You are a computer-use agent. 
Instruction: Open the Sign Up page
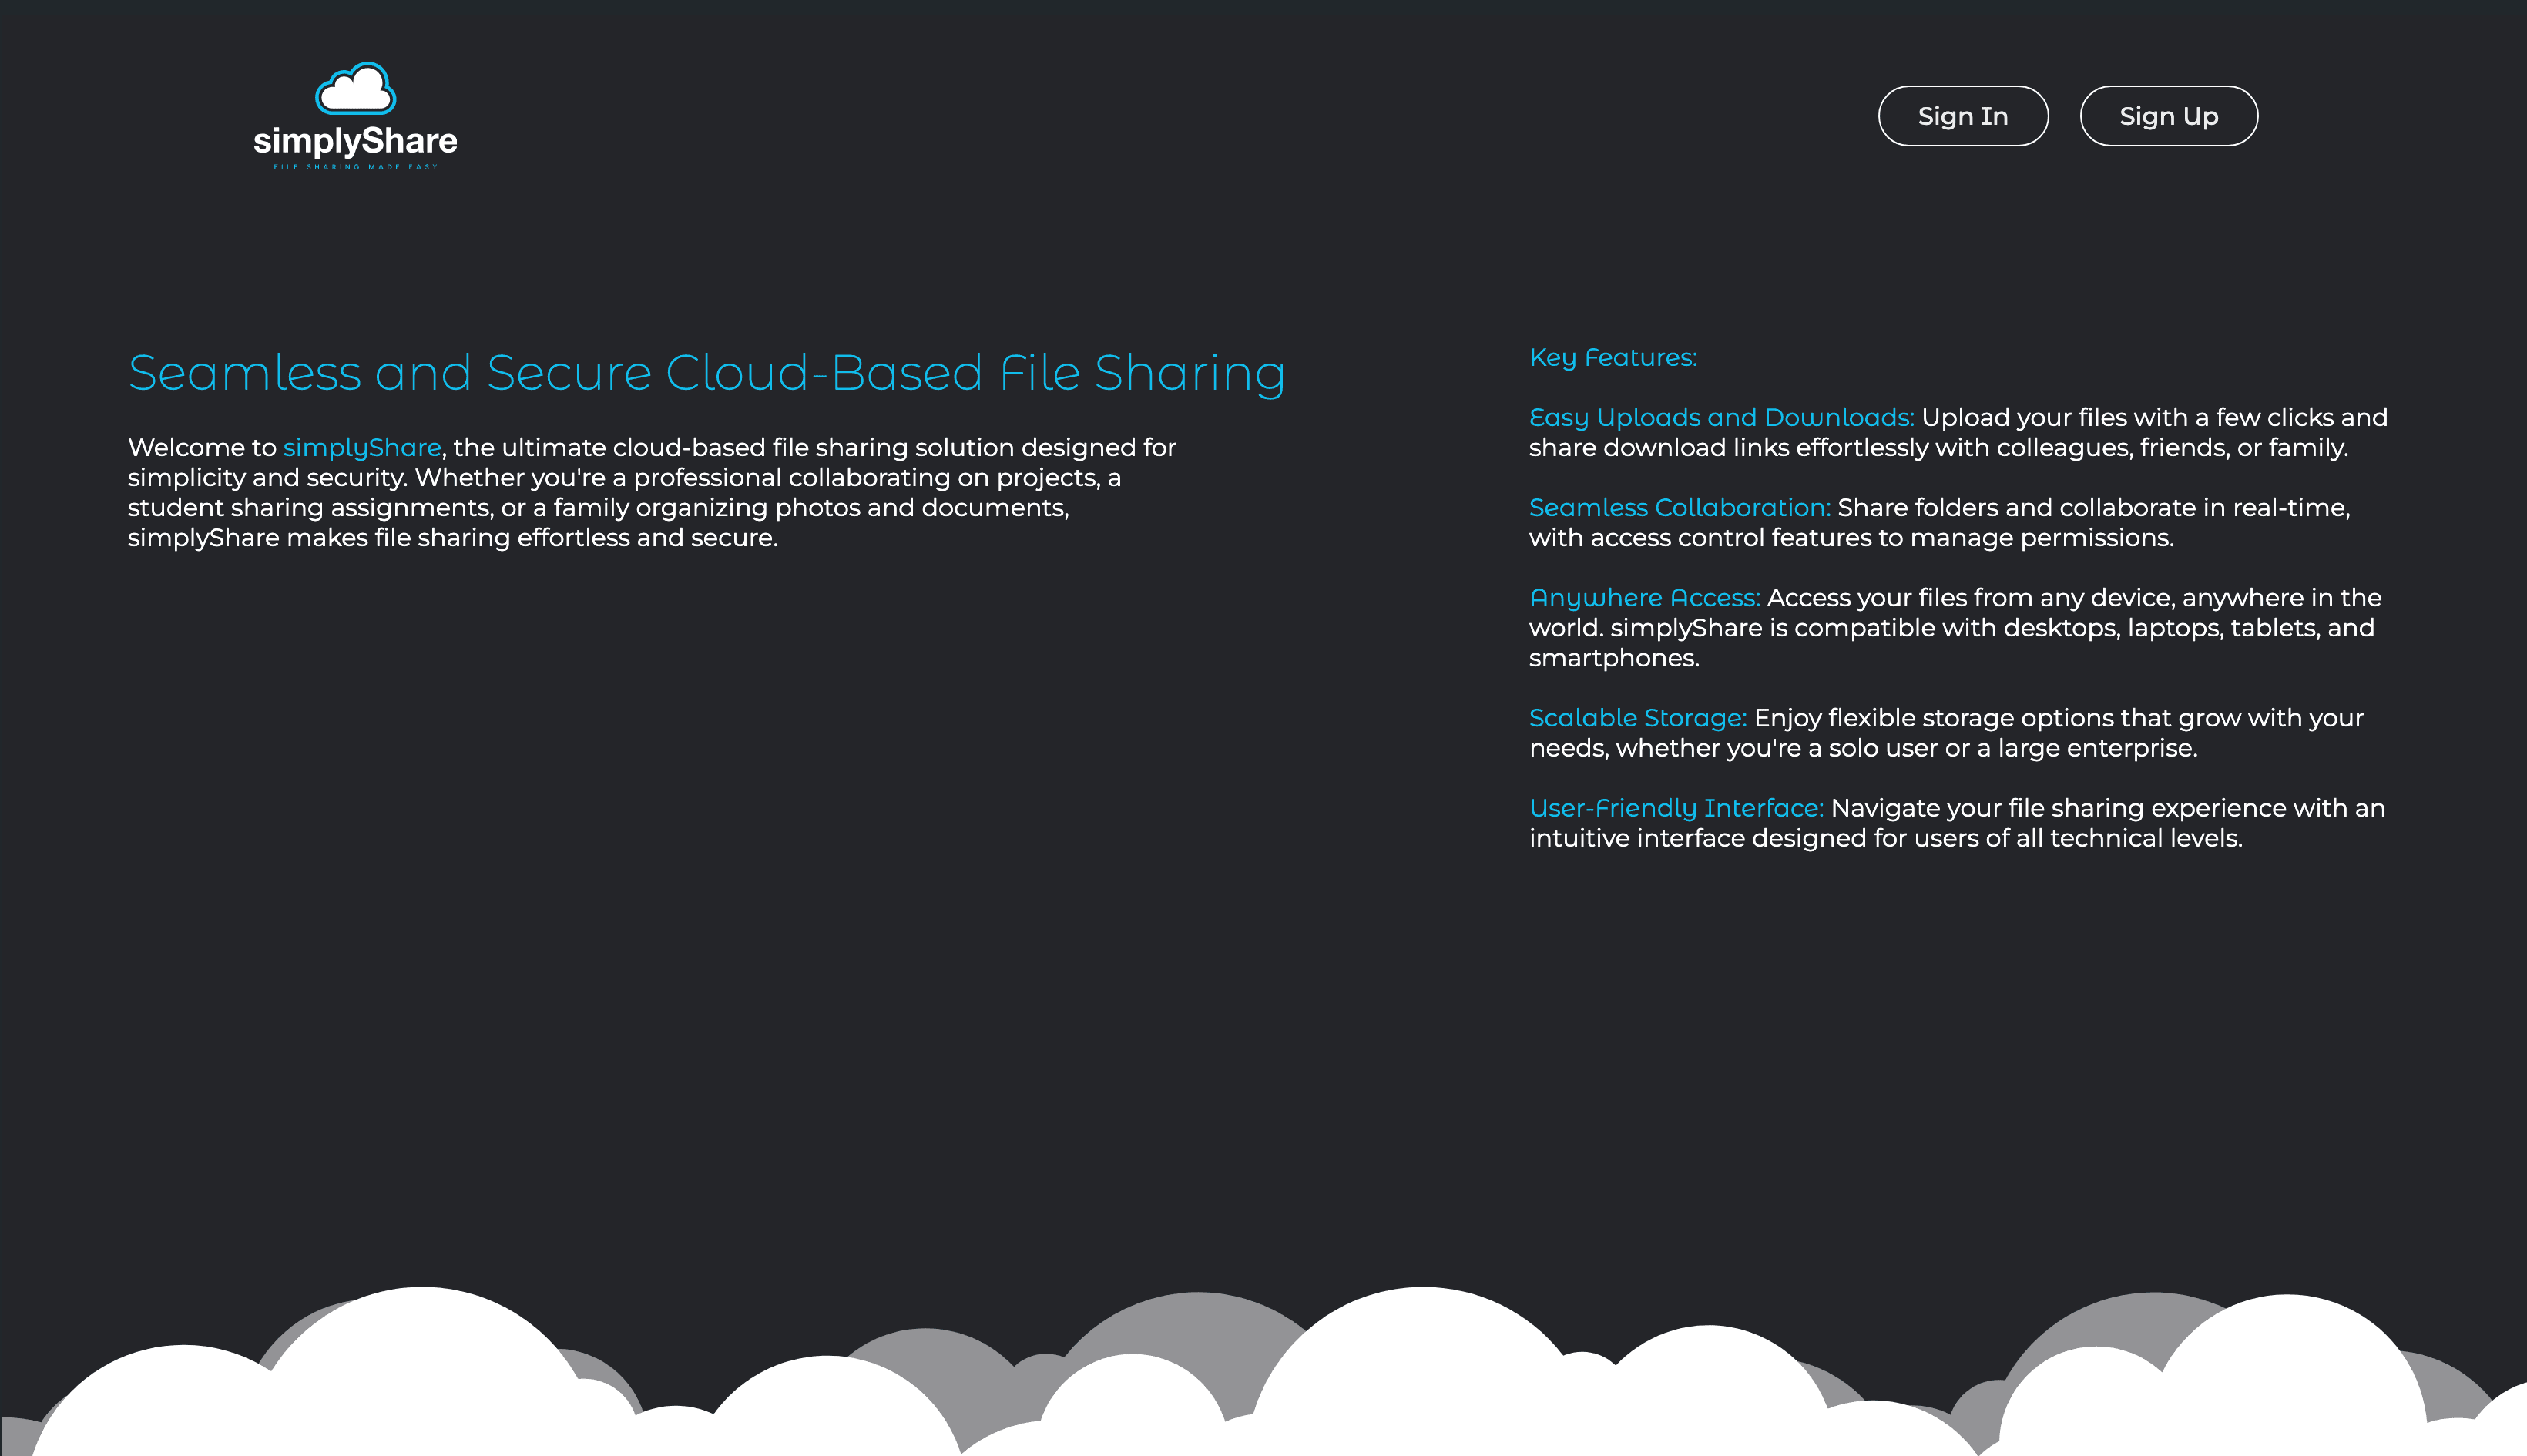(x=2169, y=116)
